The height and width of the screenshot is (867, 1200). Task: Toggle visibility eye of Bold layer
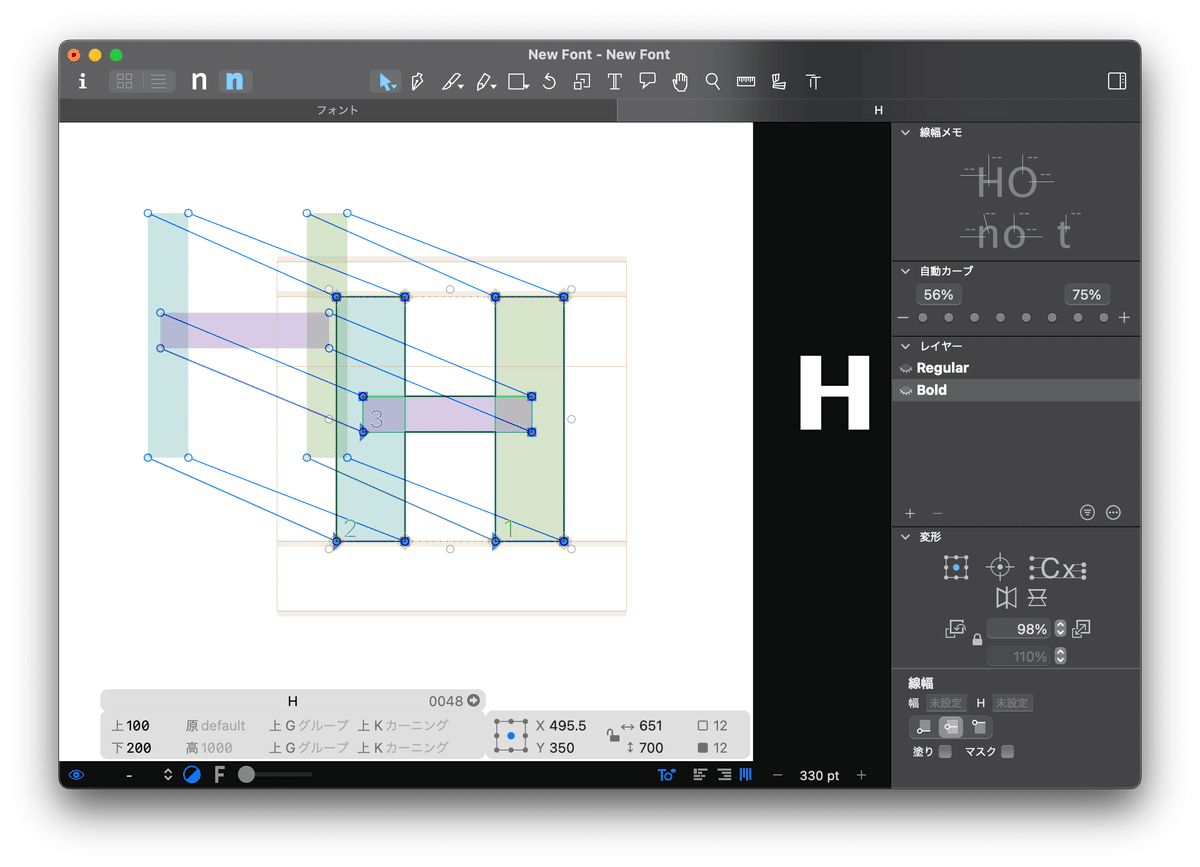tap(906, 390)
